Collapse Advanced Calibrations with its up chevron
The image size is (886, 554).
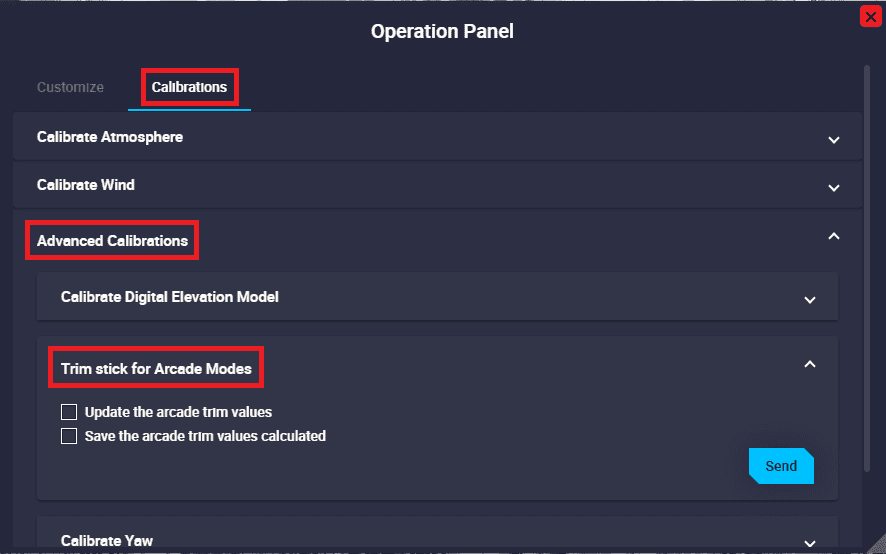point(834,237)
